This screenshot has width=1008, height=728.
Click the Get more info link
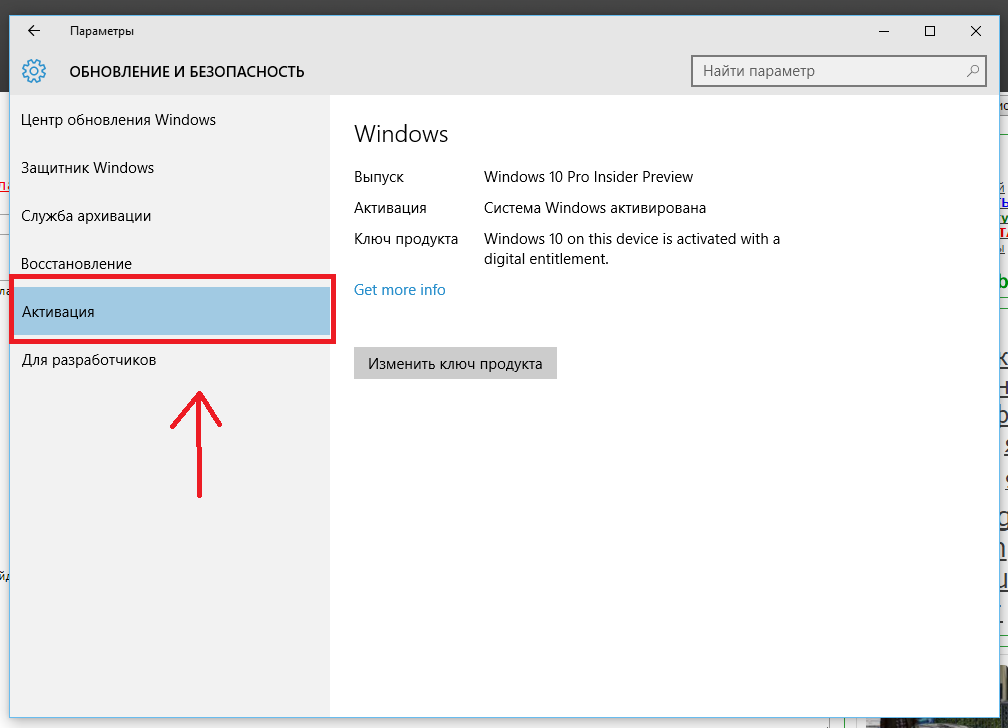(400, 290)
